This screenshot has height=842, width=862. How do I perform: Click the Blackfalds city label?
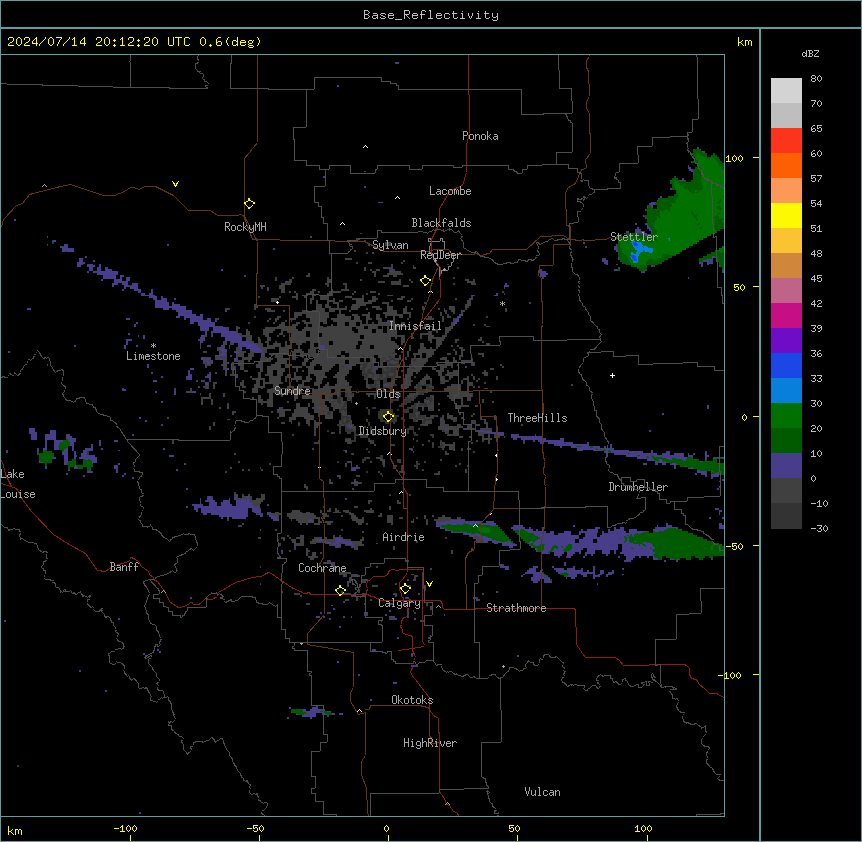[441, 223]
